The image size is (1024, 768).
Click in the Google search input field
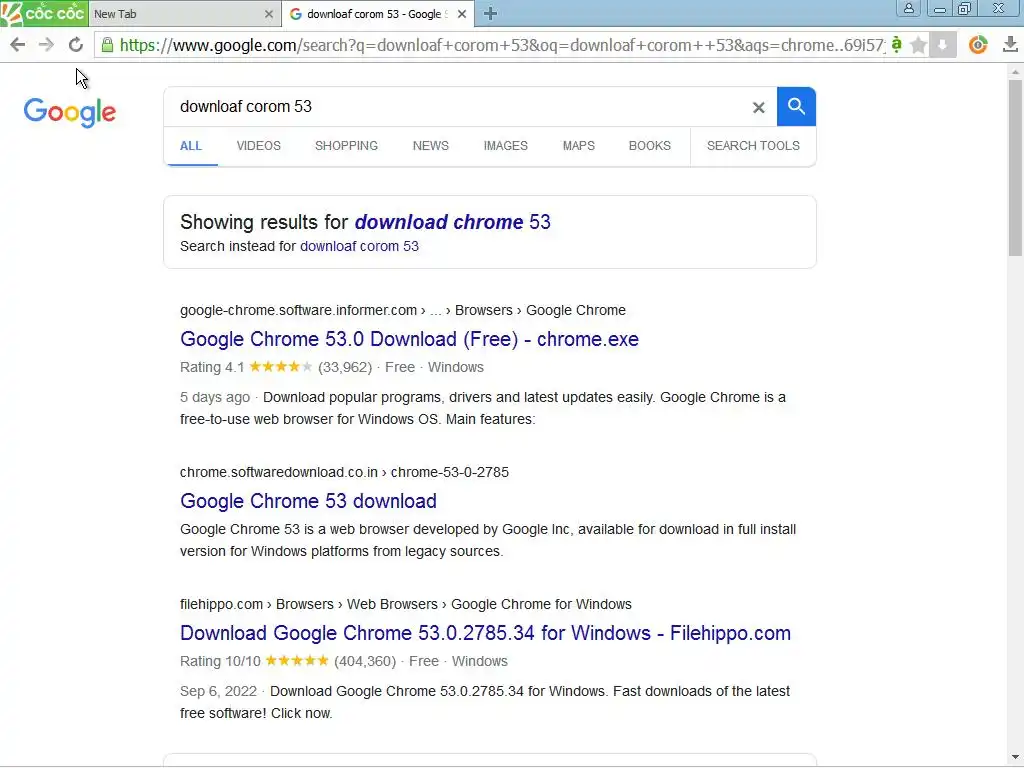tap(457, 106)
